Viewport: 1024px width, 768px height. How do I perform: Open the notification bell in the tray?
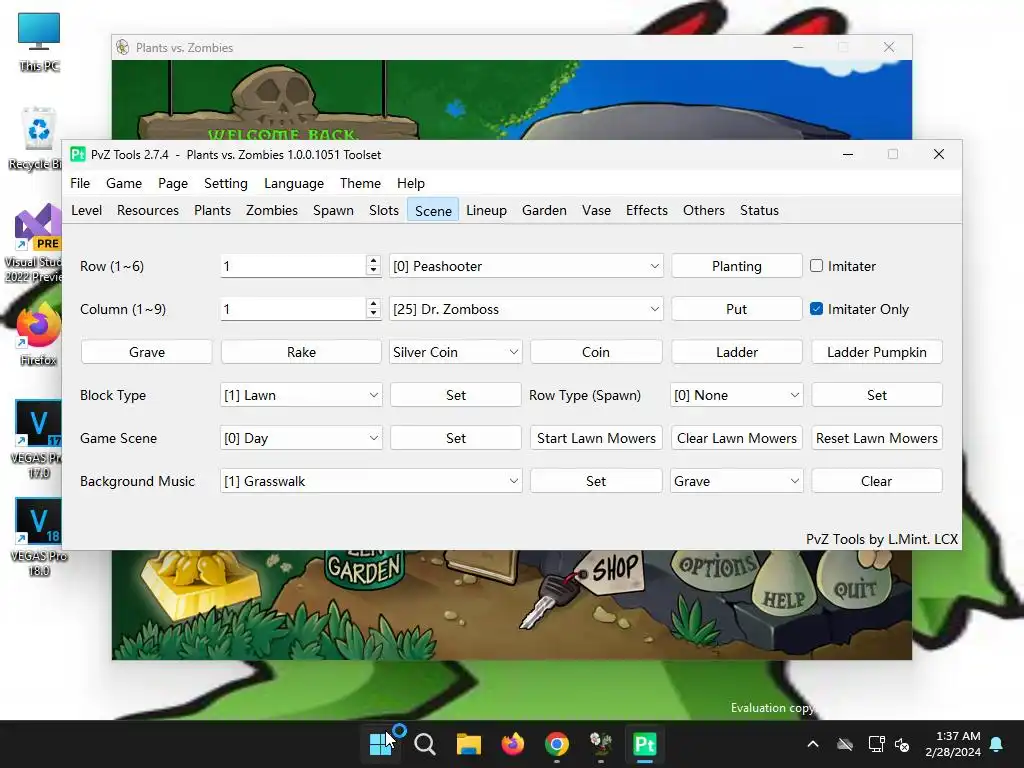(x=997, y=744)
